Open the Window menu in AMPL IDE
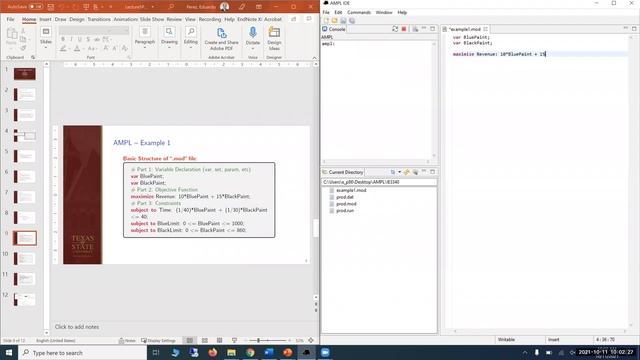 tap(384, 13)
